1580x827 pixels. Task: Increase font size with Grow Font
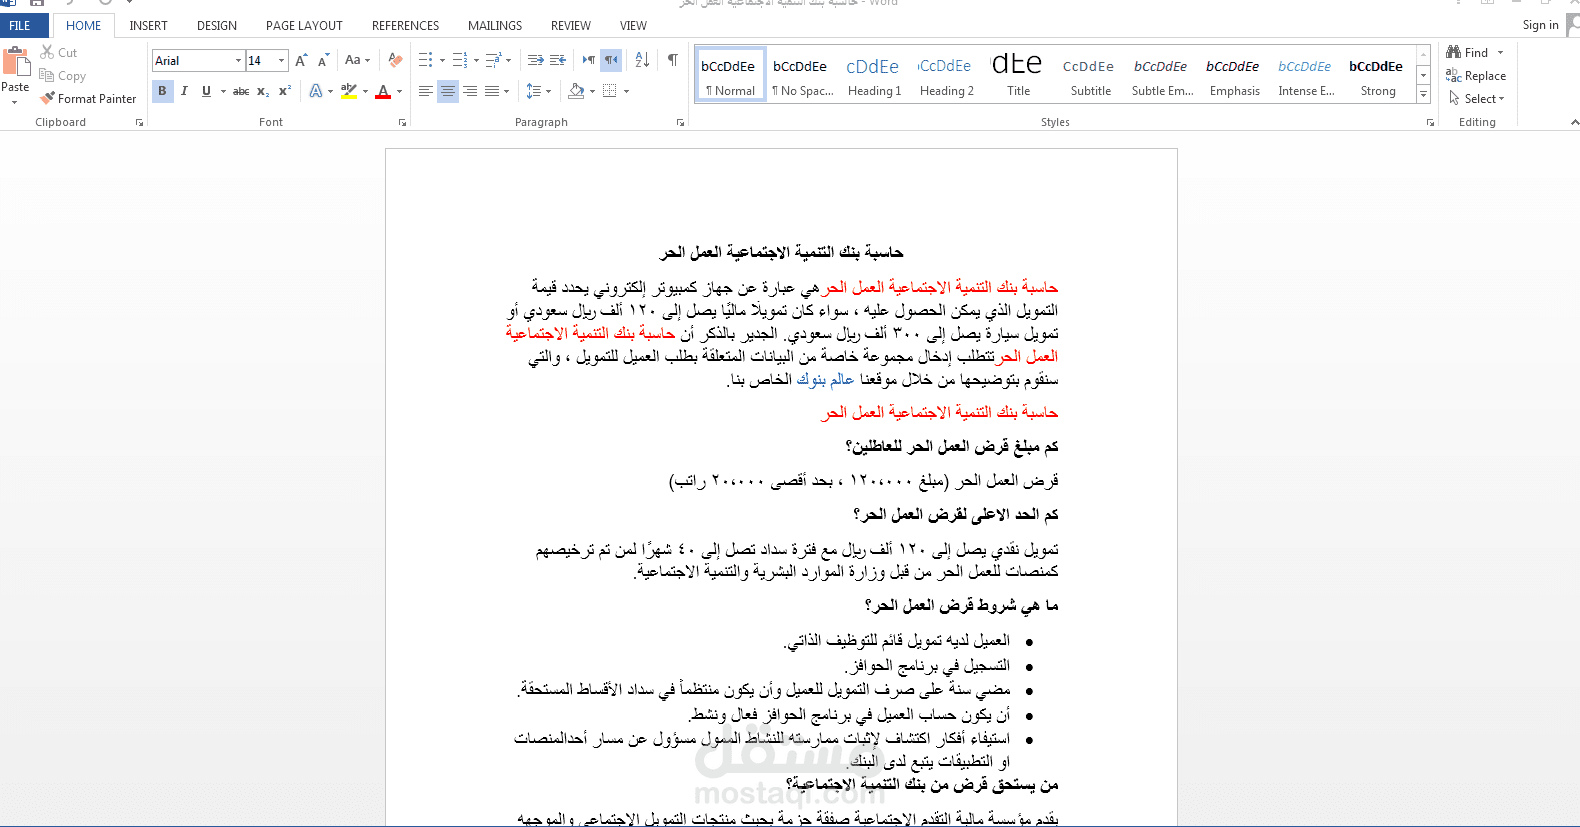(301, 61)
